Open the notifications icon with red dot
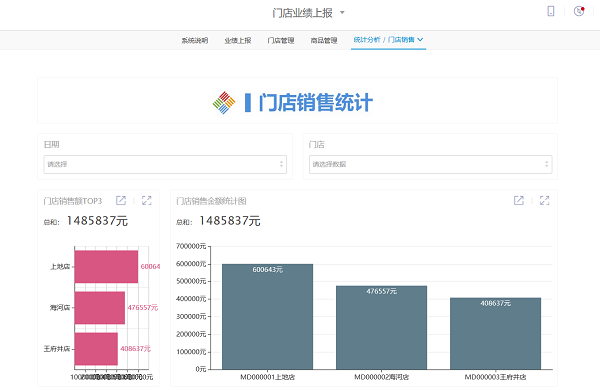 (579, 11)
